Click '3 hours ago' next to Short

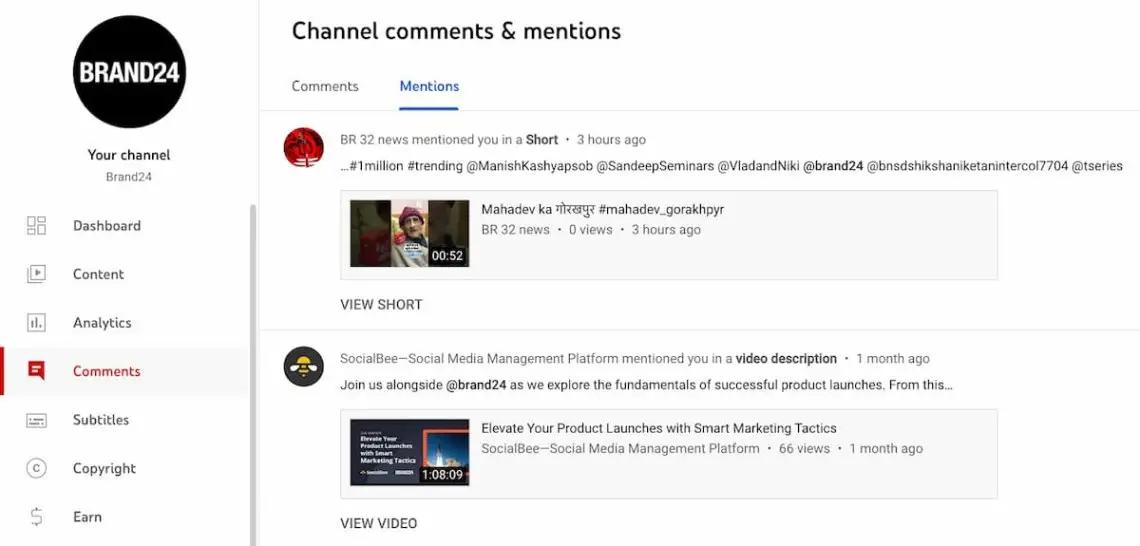611,140
